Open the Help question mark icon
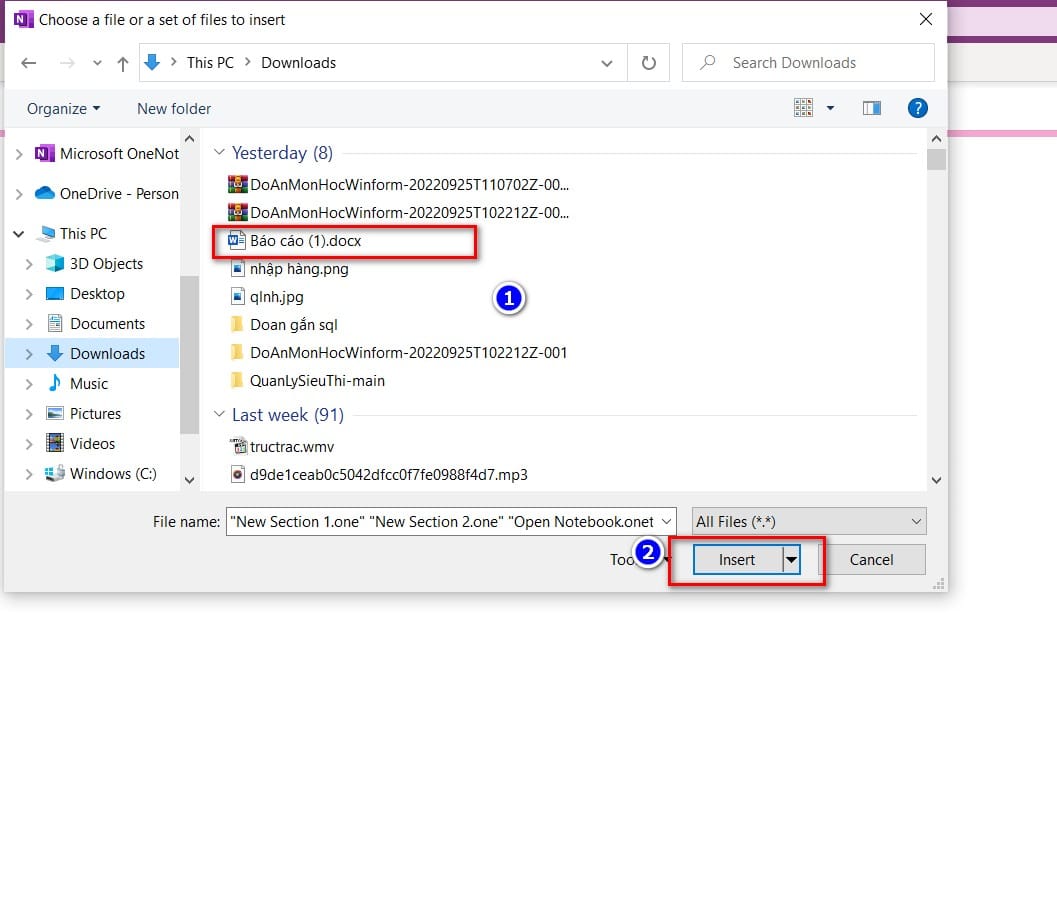1057x919 pixels. [917, 108]
